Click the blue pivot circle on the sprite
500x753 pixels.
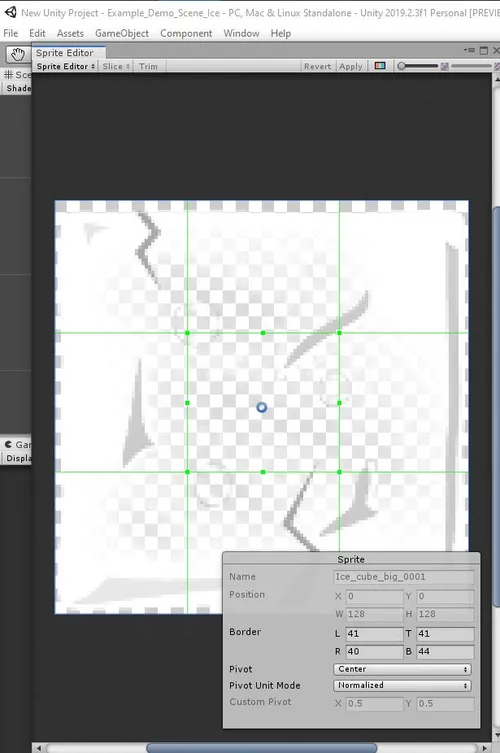coord(261,407)
